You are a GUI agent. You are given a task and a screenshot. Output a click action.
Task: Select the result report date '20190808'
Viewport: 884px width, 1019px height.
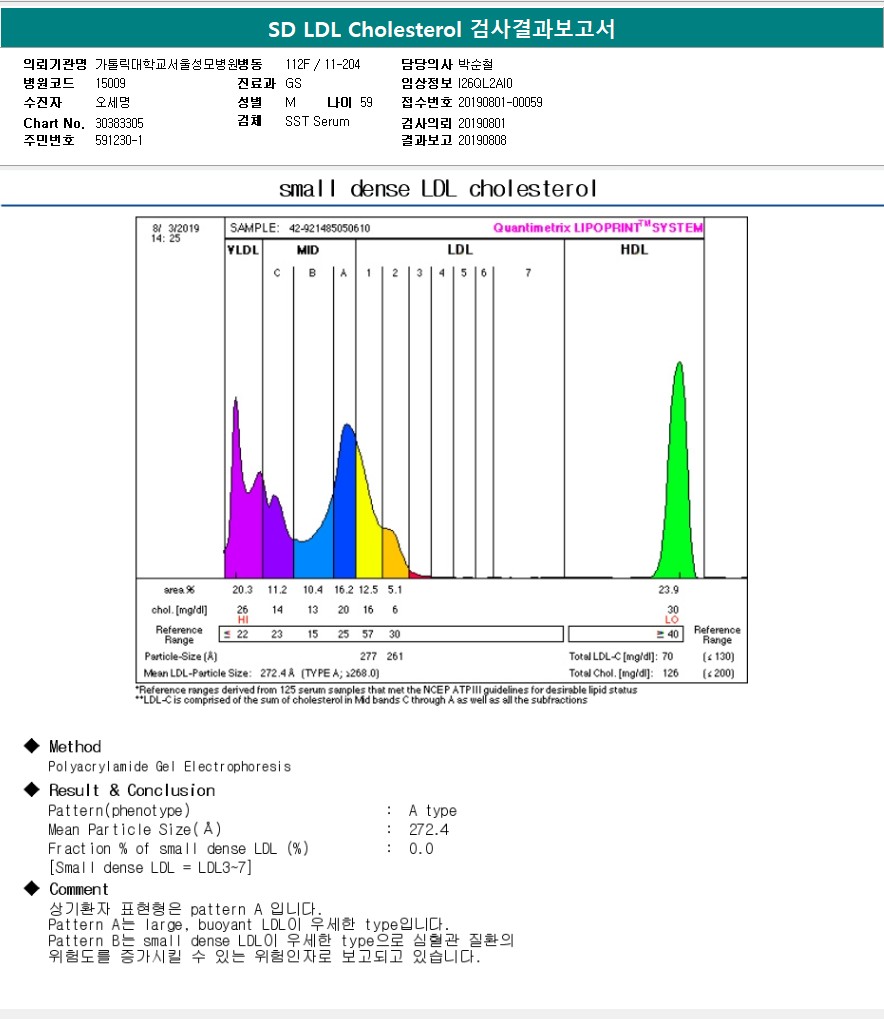[482, 140]
